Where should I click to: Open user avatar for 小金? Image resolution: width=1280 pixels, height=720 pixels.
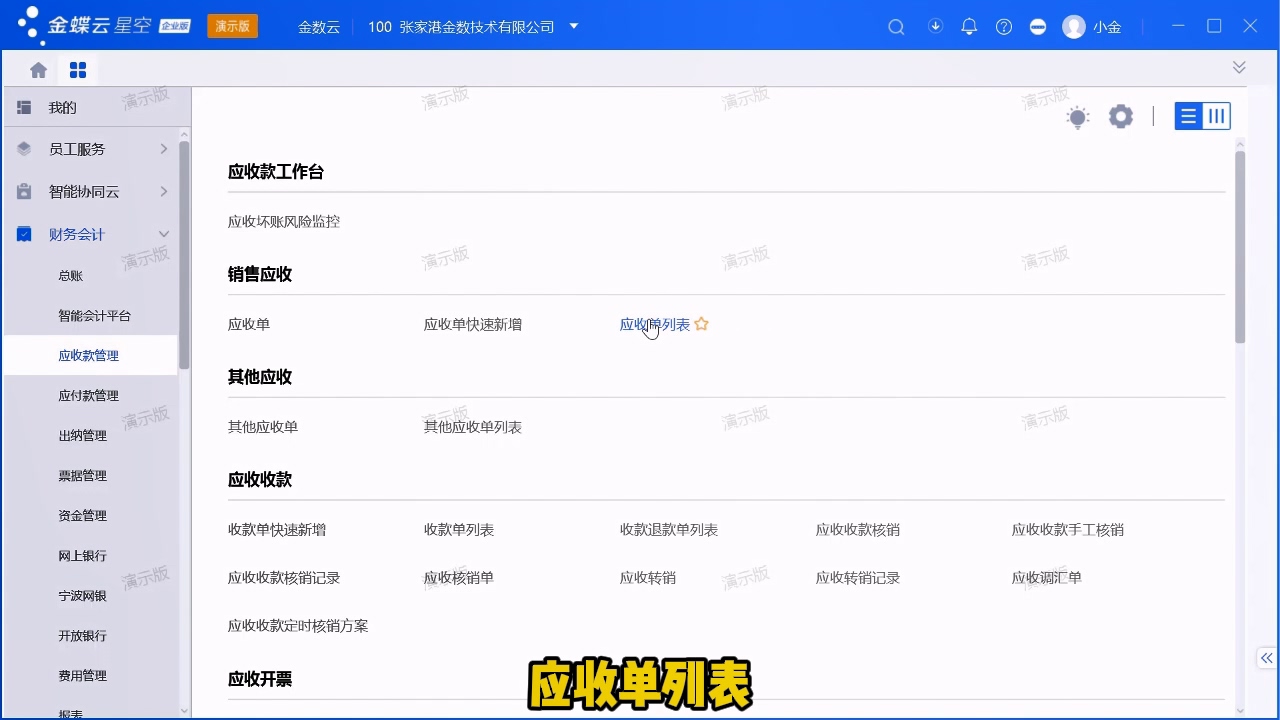[x=1074, y=27]
